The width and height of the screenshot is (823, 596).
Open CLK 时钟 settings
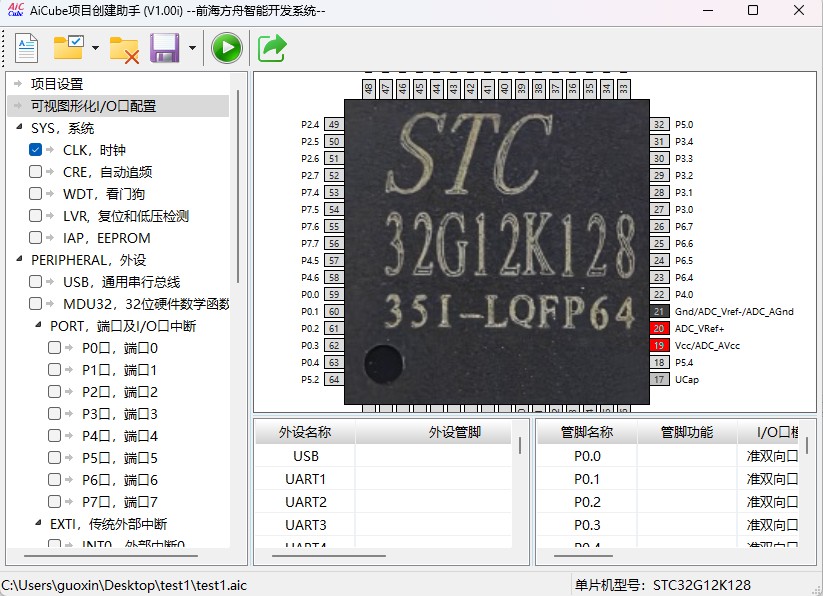click(x=94, y=150)
